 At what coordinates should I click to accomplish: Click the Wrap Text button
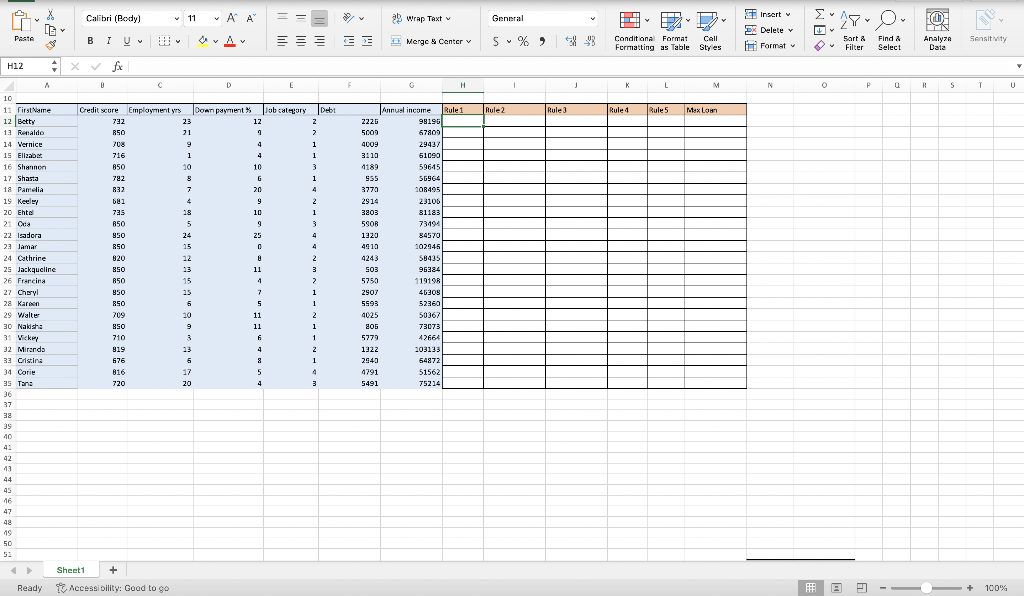(421, 18)
